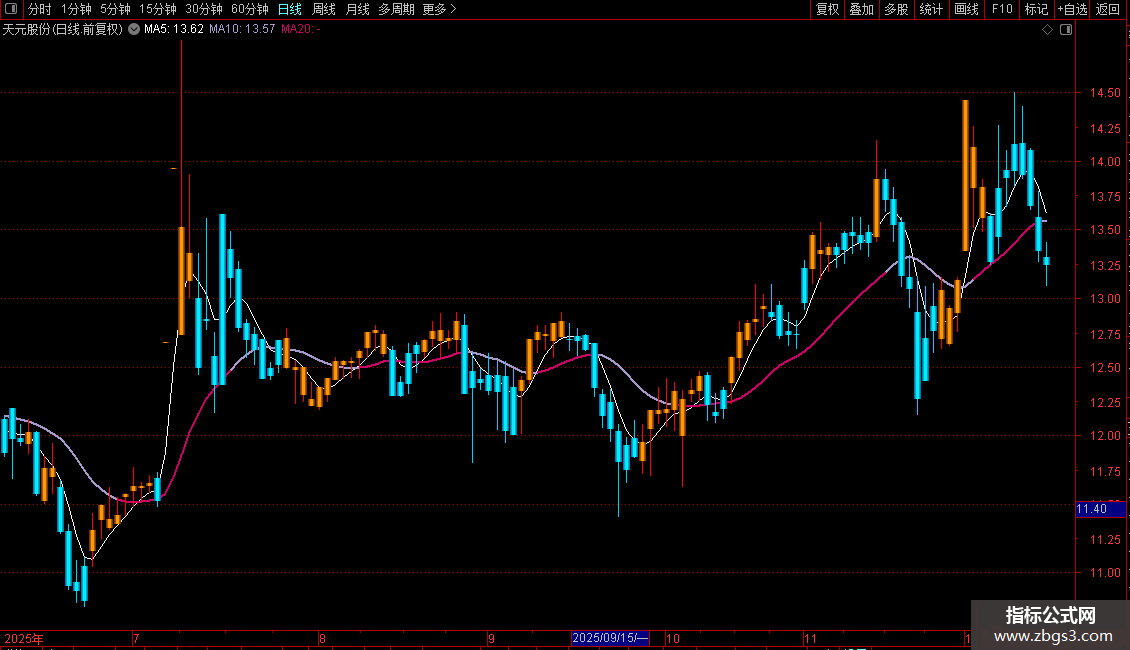Screen dimensions: 1130x650
Task: Click the 统计 statistics button
Action: (x=931, y=9)
